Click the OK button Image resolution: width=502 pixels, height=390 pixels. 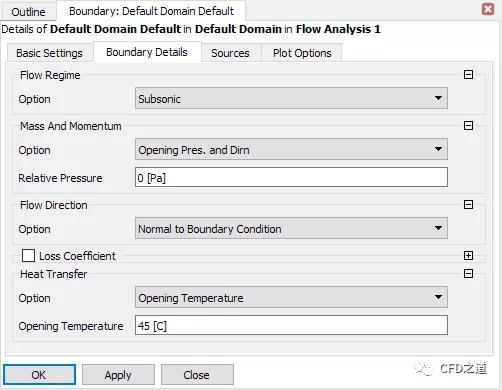pyautogui.click(x=39, y=375)
